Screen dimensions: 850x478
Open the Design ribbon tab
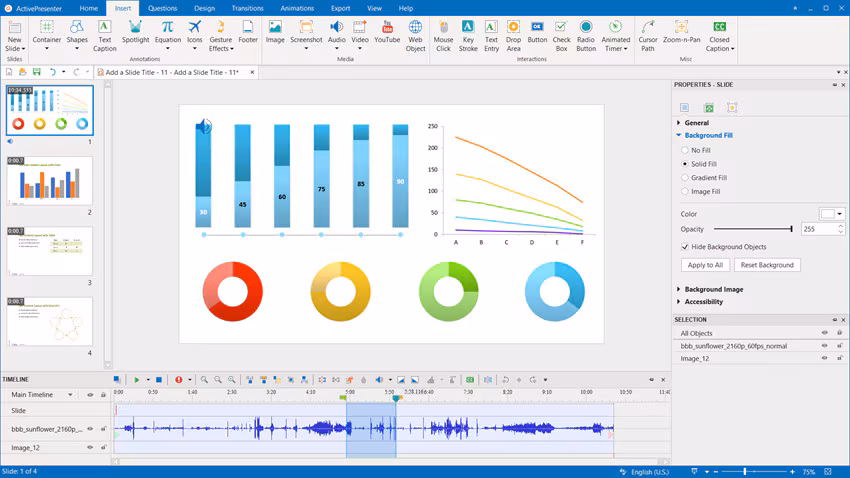coord(204,8)
